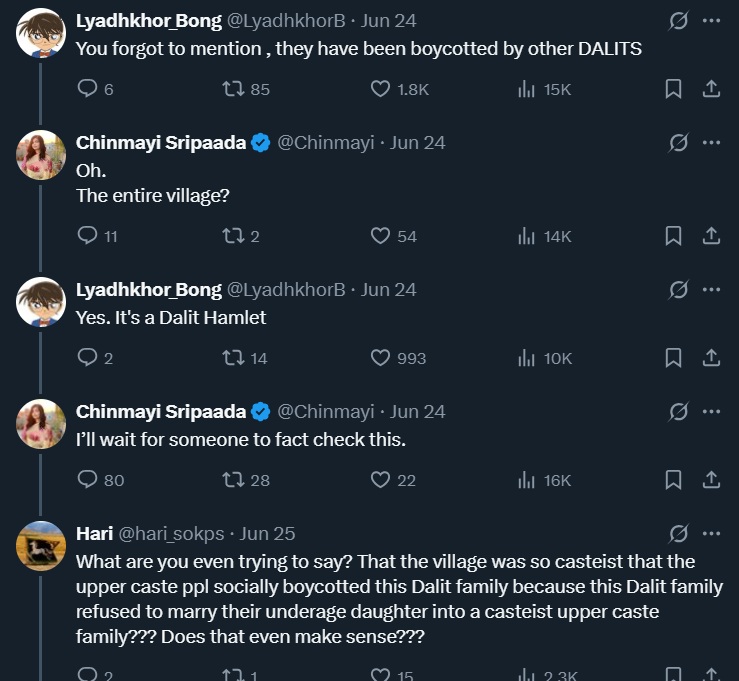The image size is (739, 681).
Task: Open more options on Hari's tweet
Action: 711,533
